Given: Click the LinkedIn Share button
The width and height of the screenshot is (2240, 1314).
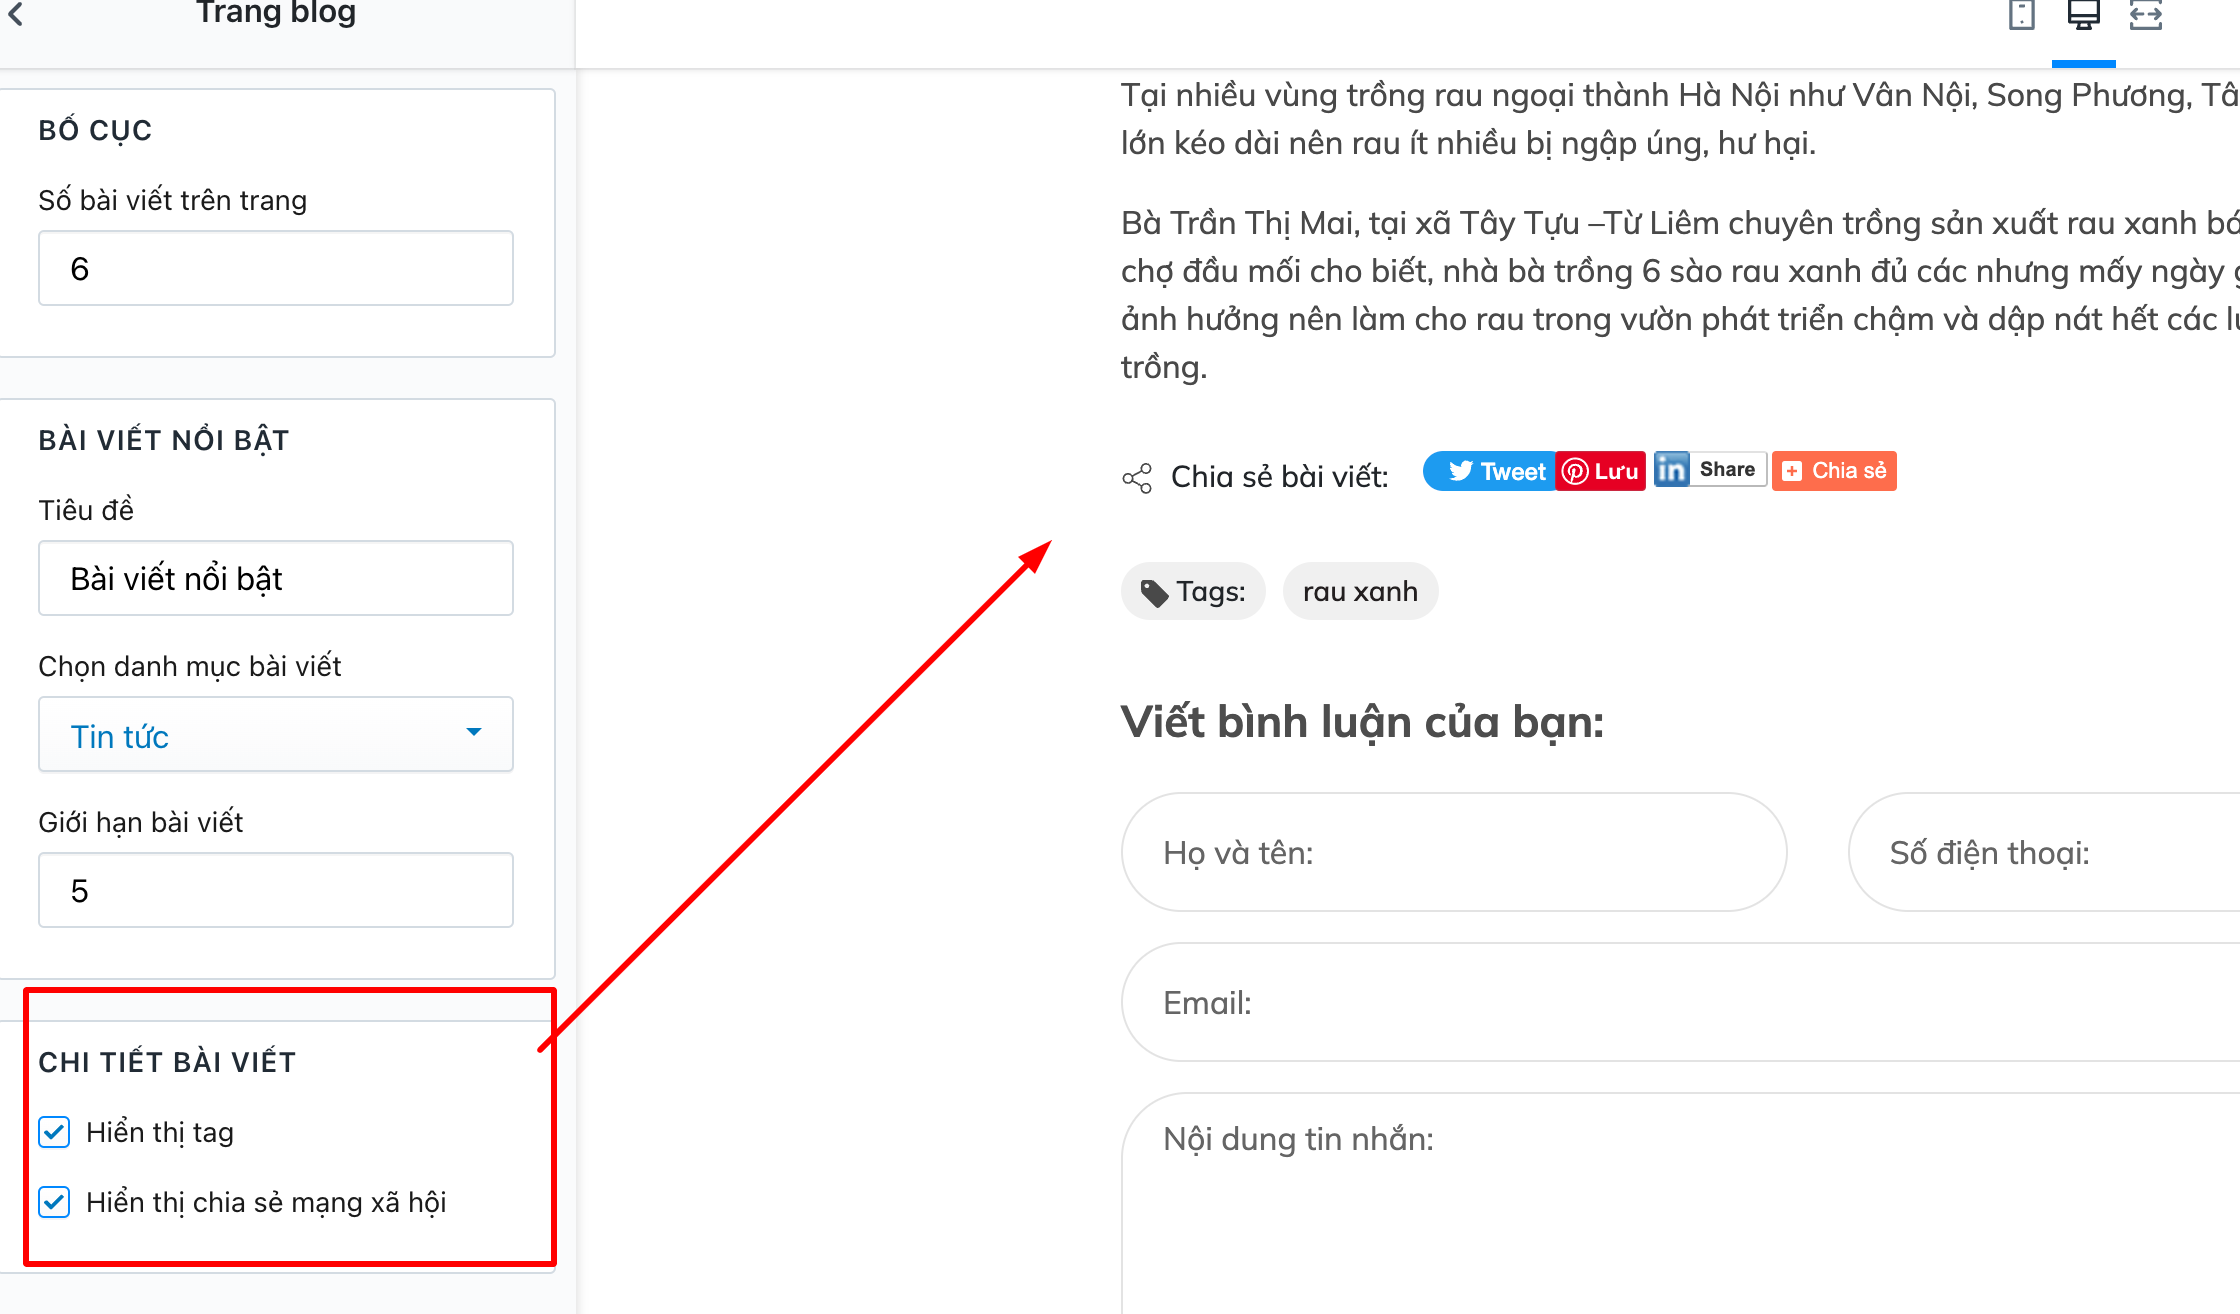Looking at the screenshot, I should coord(1710,469).
